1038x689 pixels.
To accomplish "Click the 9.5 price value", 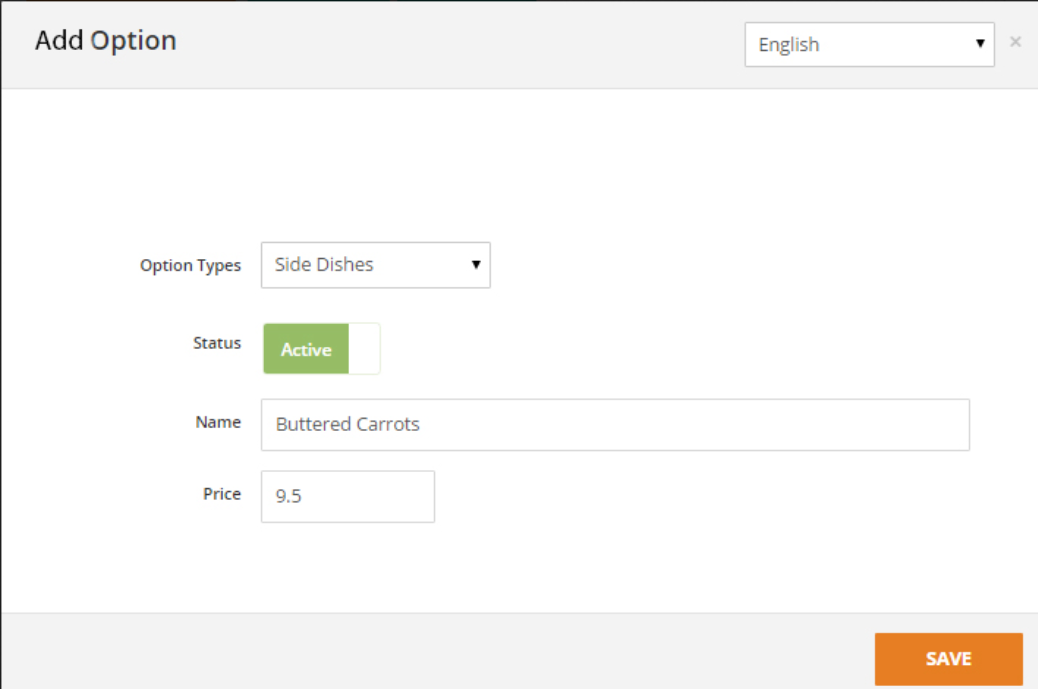I will click(289, 496).
